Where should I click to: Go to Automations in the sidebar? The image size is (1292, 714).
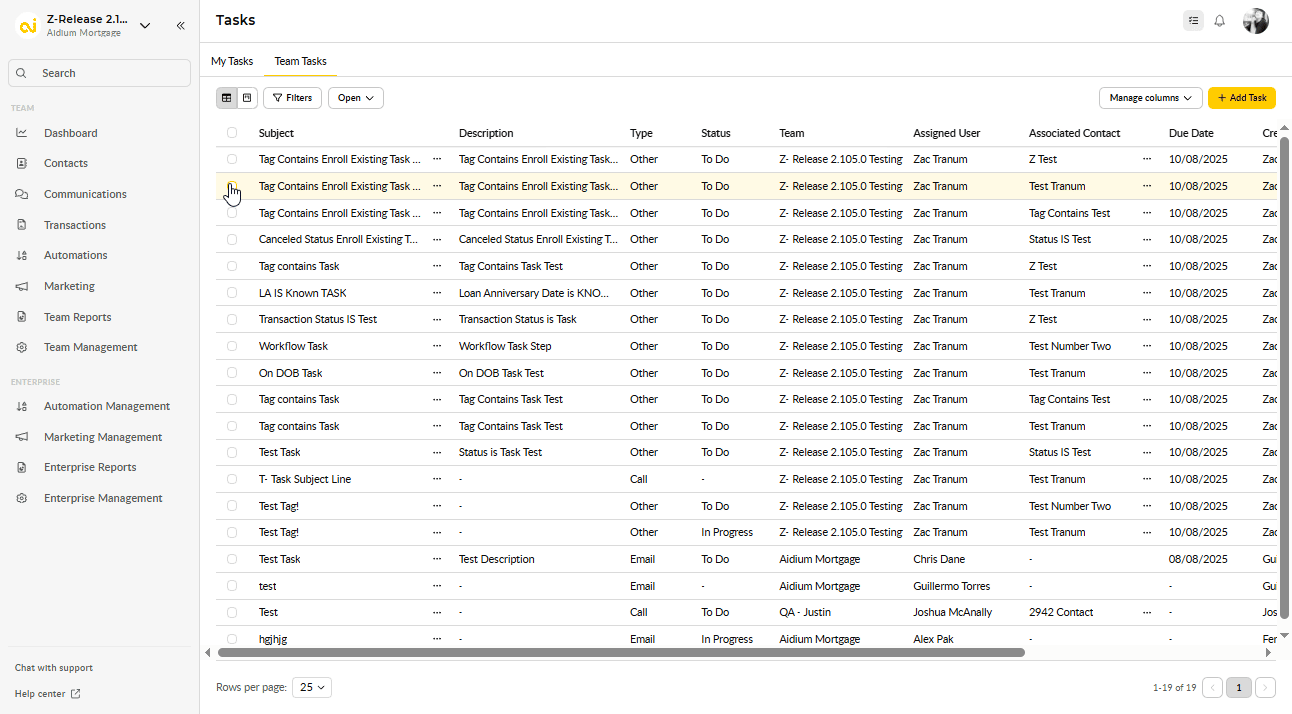pos(75,255)
